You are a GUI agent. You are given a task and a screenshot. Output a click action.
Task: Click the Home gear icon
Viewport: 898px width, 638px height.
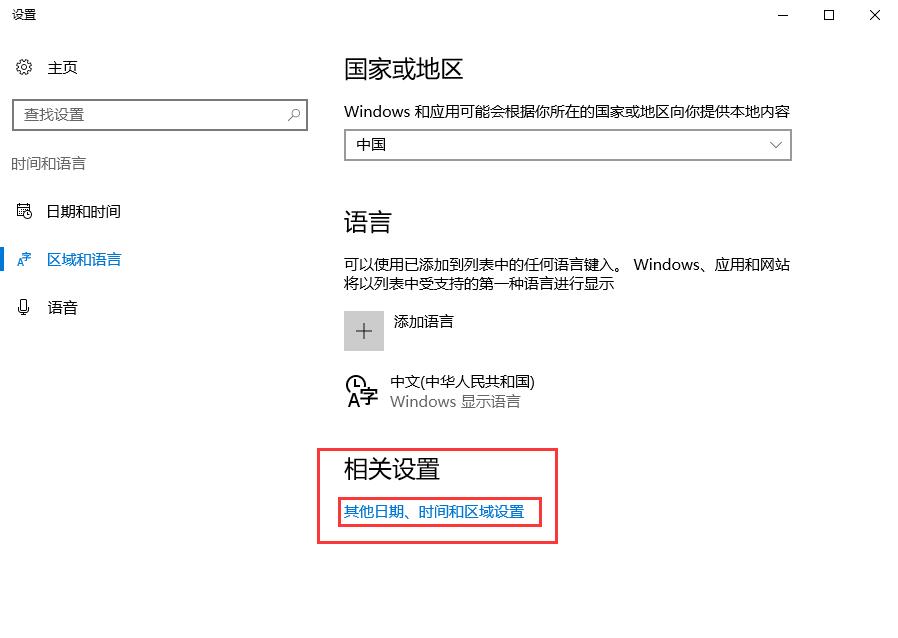pyautogui.click(x=24, y=67)
